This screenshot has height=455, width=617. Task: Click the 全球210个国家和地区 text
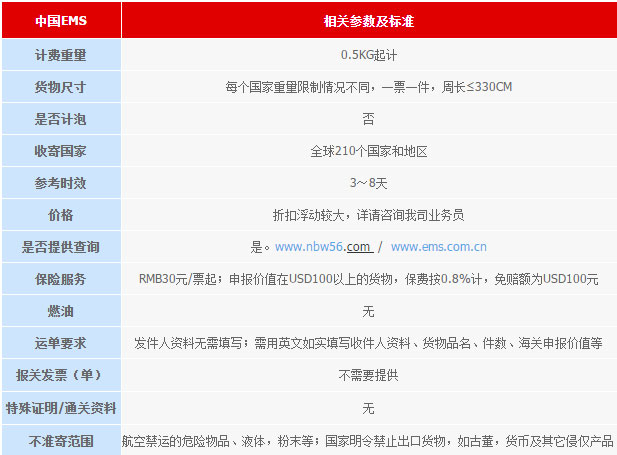(x=369, y=151)
